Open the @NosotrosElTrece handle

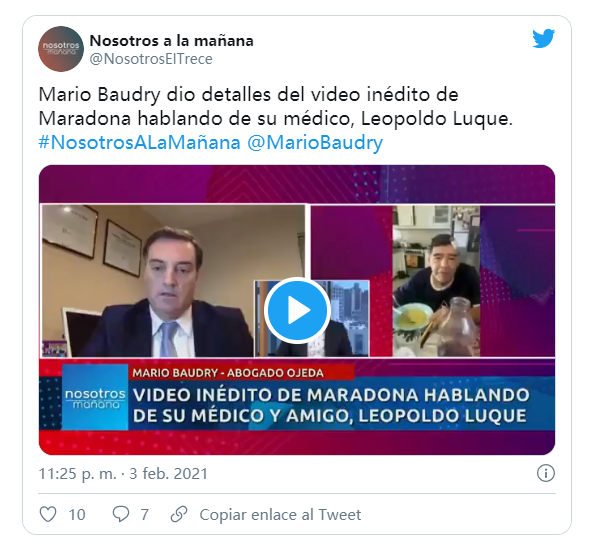tap(151, 59)
